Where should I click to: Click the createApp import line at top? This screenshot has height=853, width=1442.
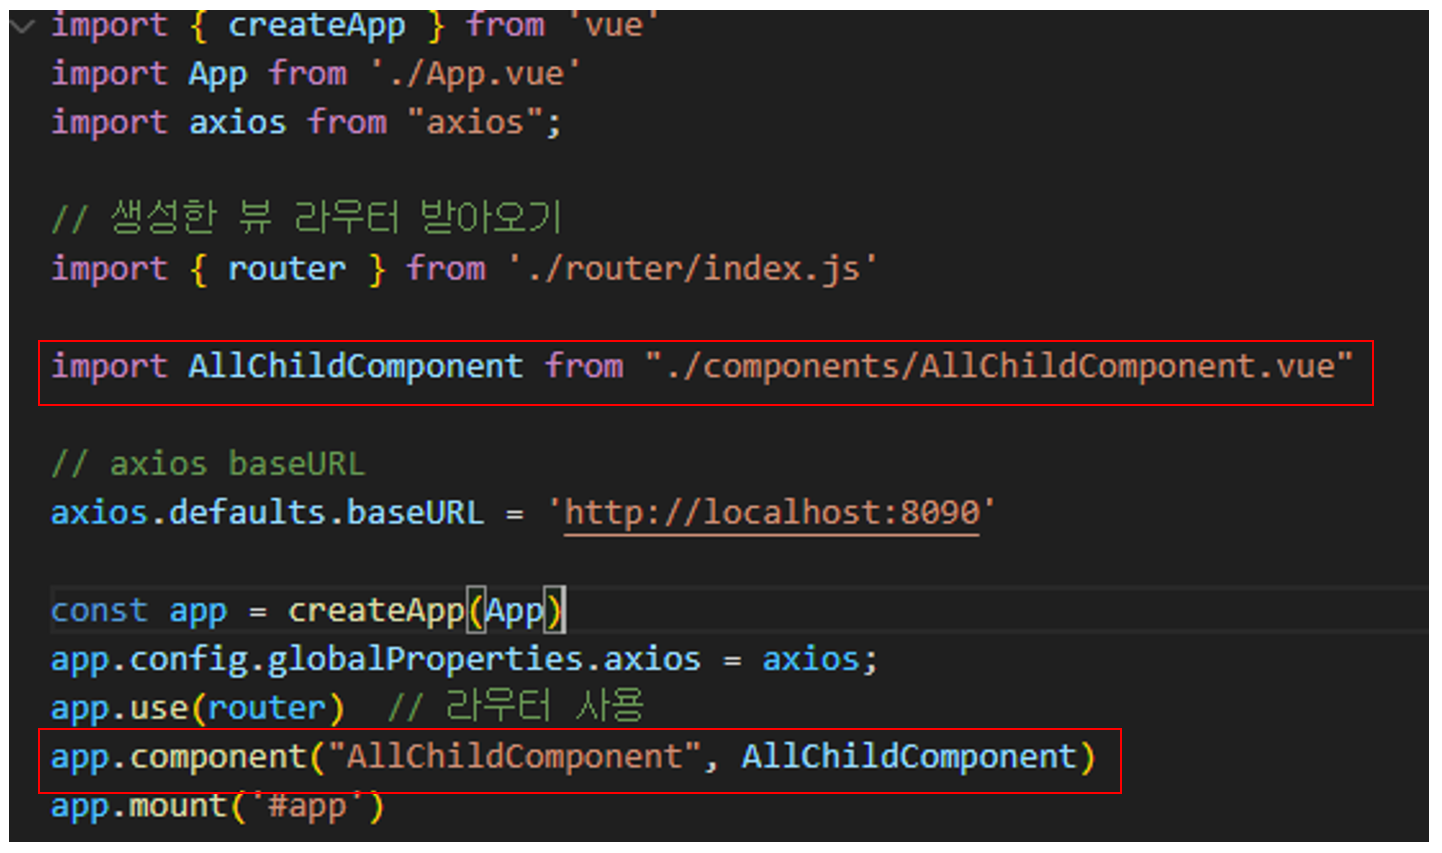(353, 26)
